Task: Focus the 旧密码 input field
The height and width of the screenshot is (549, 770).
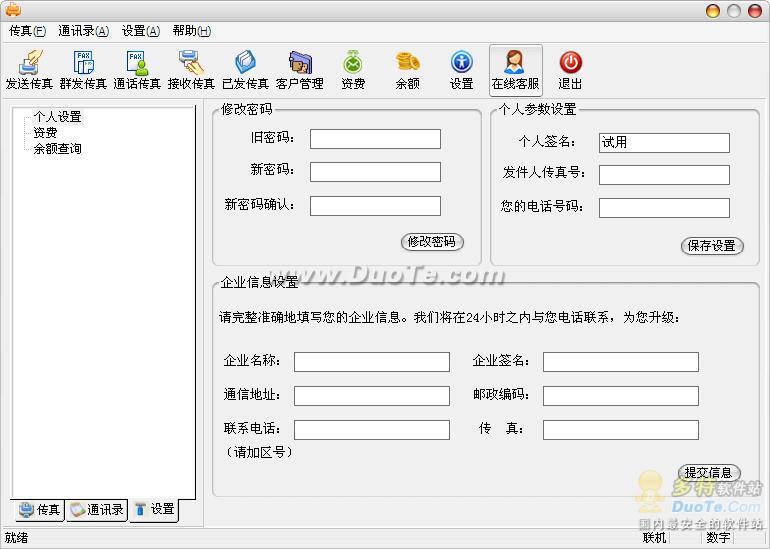Action: pyautogui.click(x=375, y=139)
